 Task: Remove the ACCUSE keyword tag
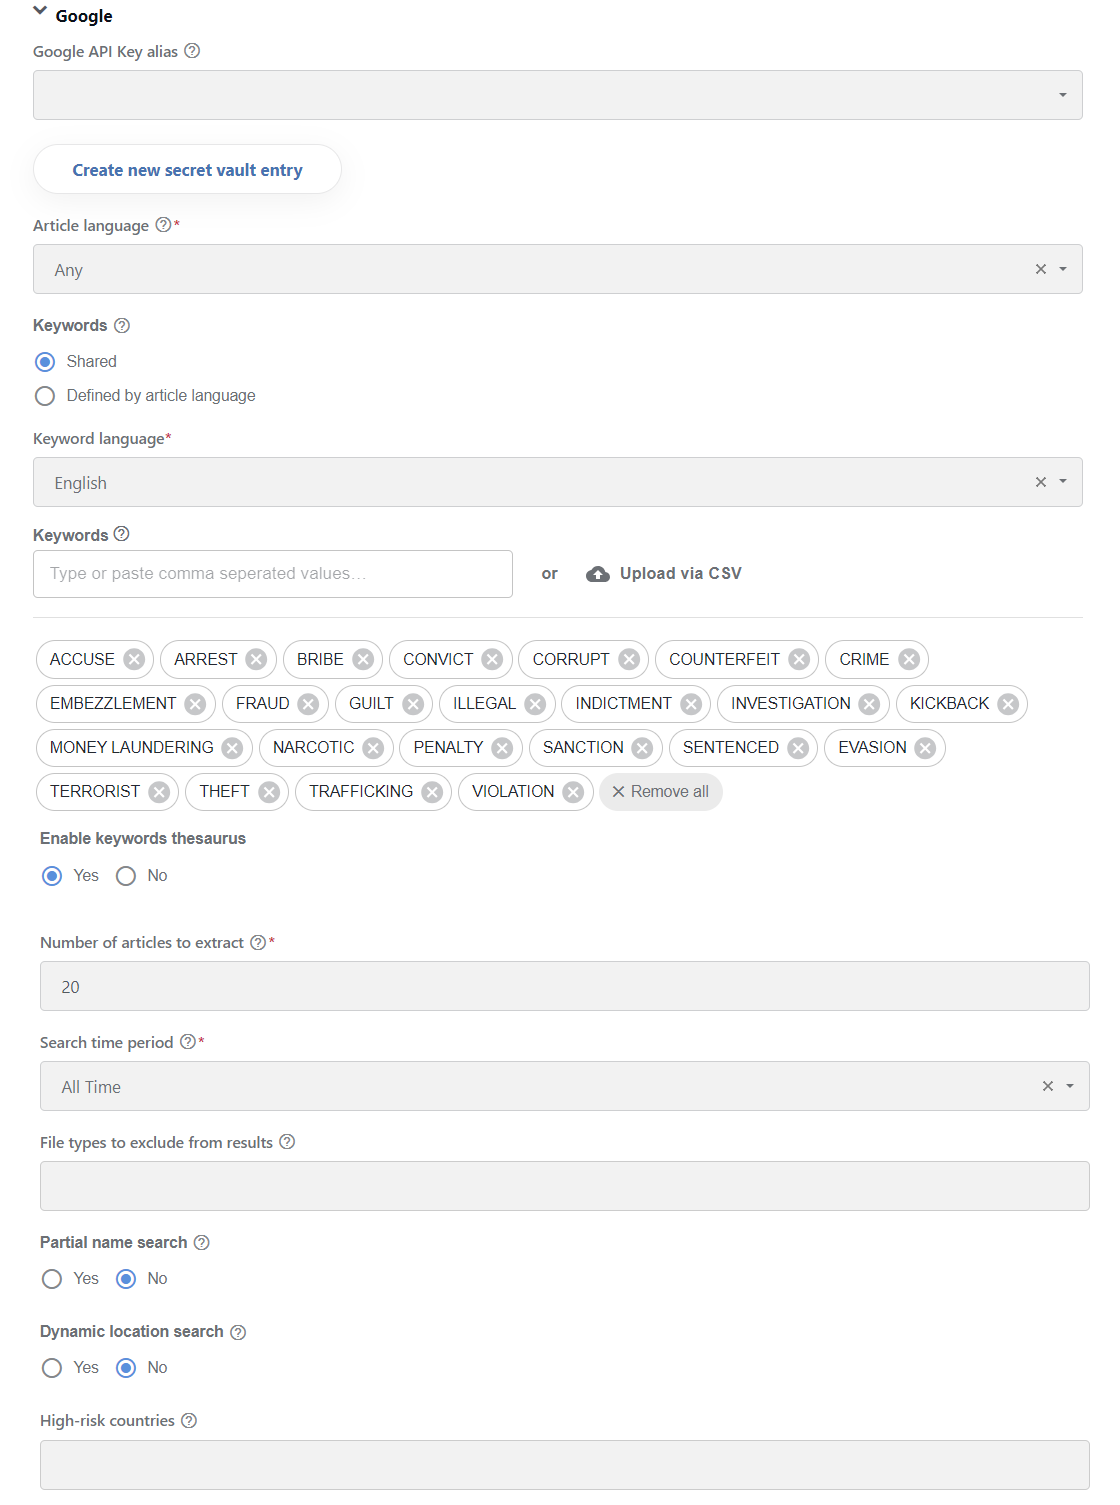(x=134, y=660)
